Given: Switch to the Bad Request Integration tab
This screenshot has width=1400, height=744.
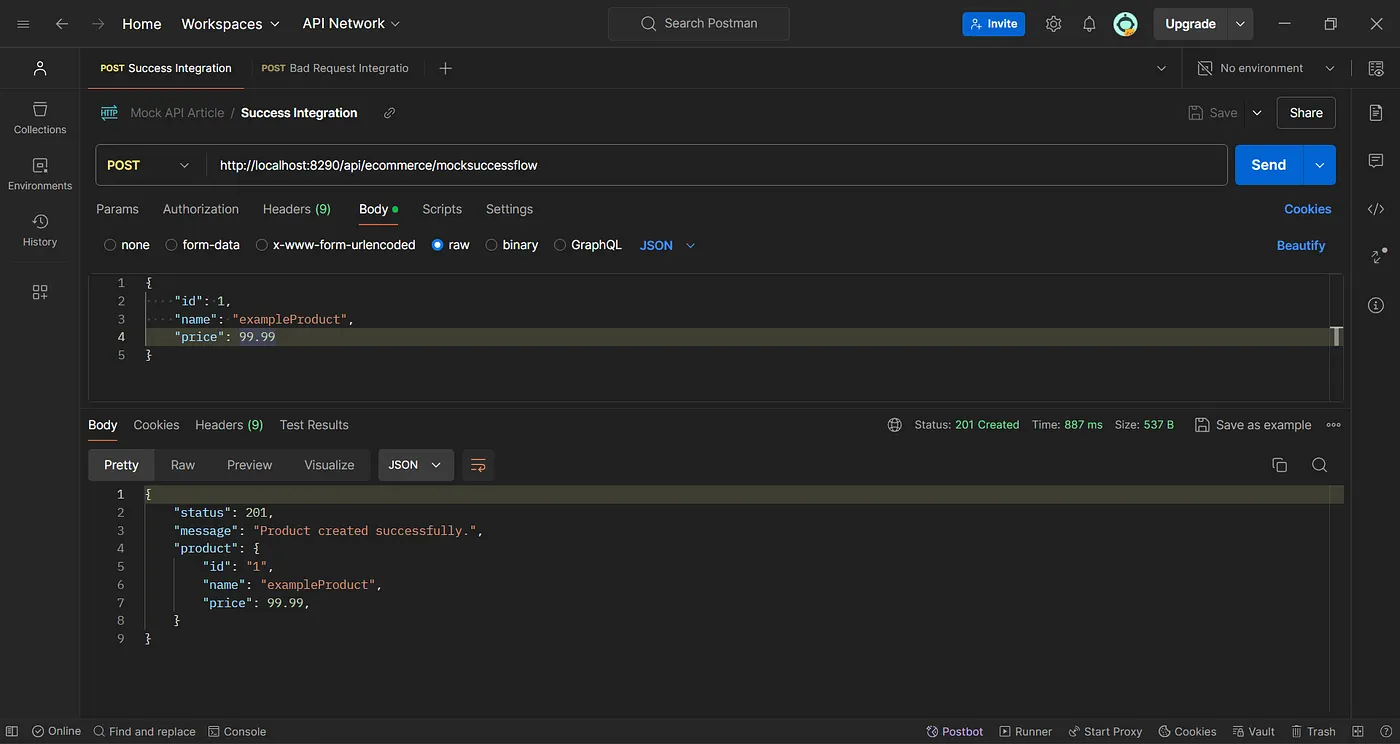Looking at the screenshot, I should (x=335, y=68).
